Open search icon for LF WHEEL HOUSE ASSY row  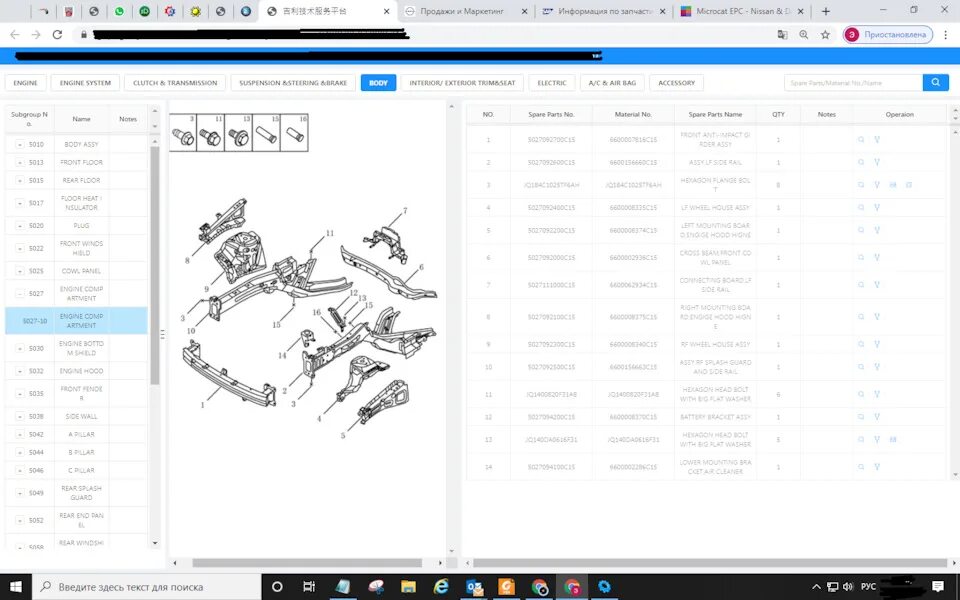coord(861,208)
